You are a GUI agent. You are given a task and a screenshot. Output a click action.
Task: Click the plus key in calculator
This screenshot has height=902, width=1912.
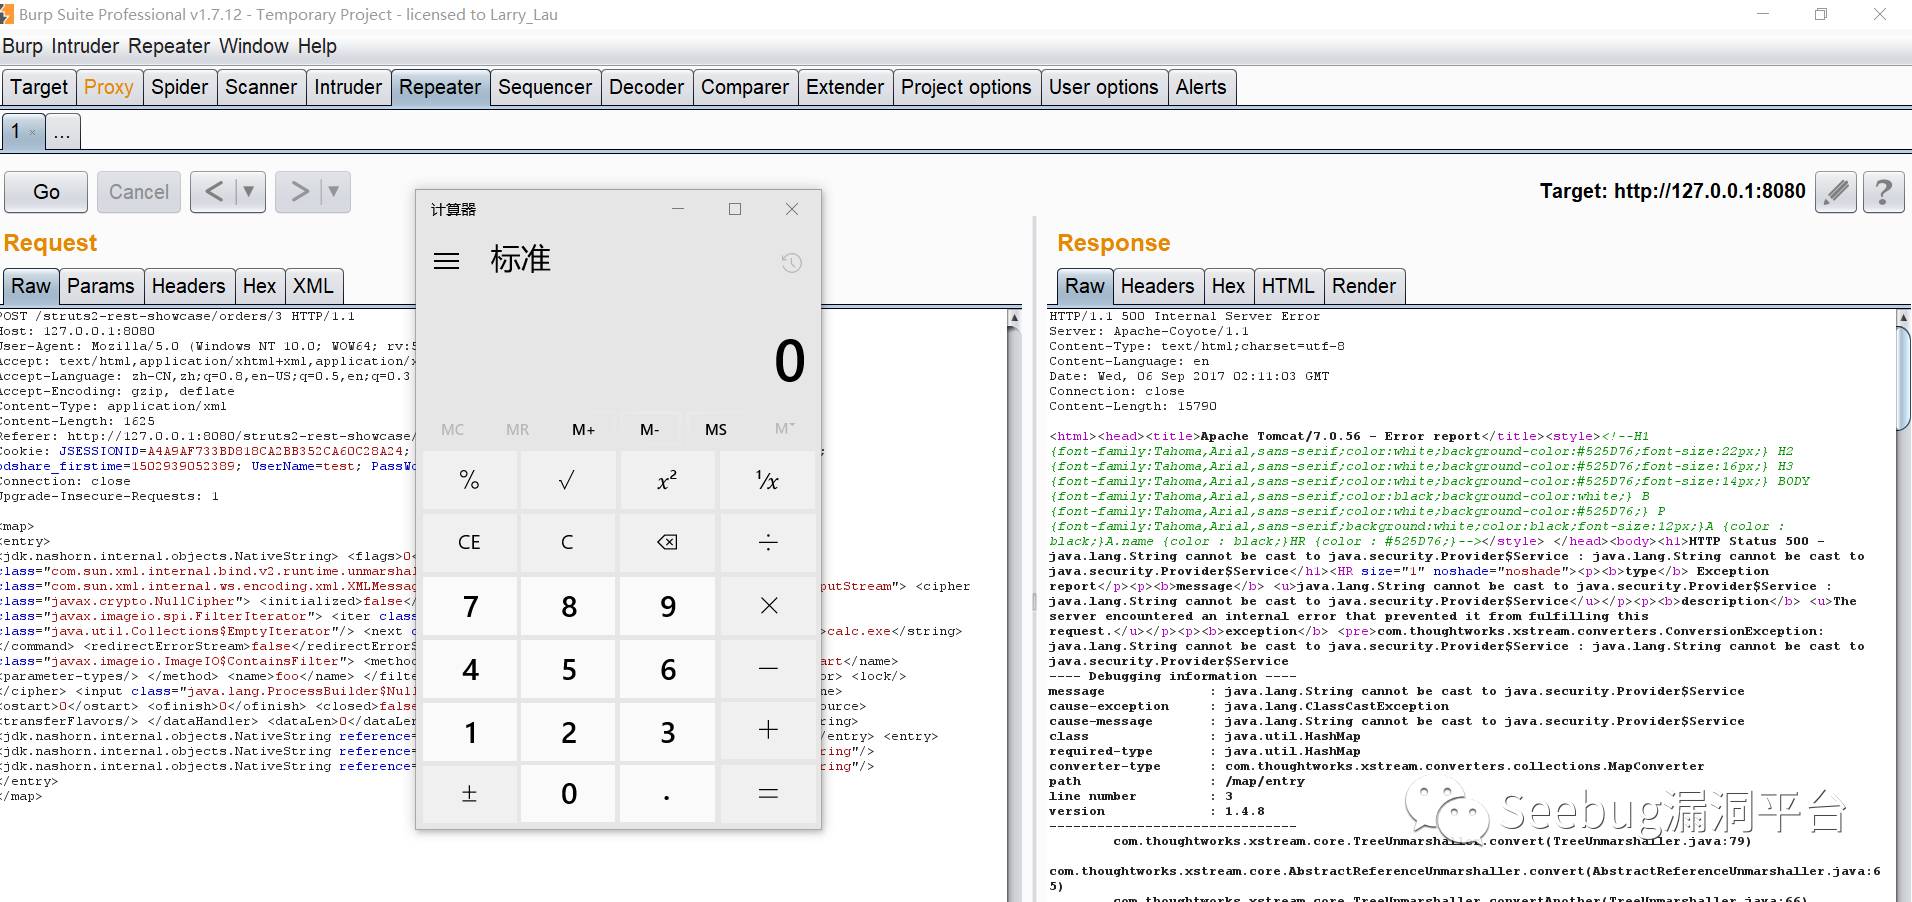[767, 731]
